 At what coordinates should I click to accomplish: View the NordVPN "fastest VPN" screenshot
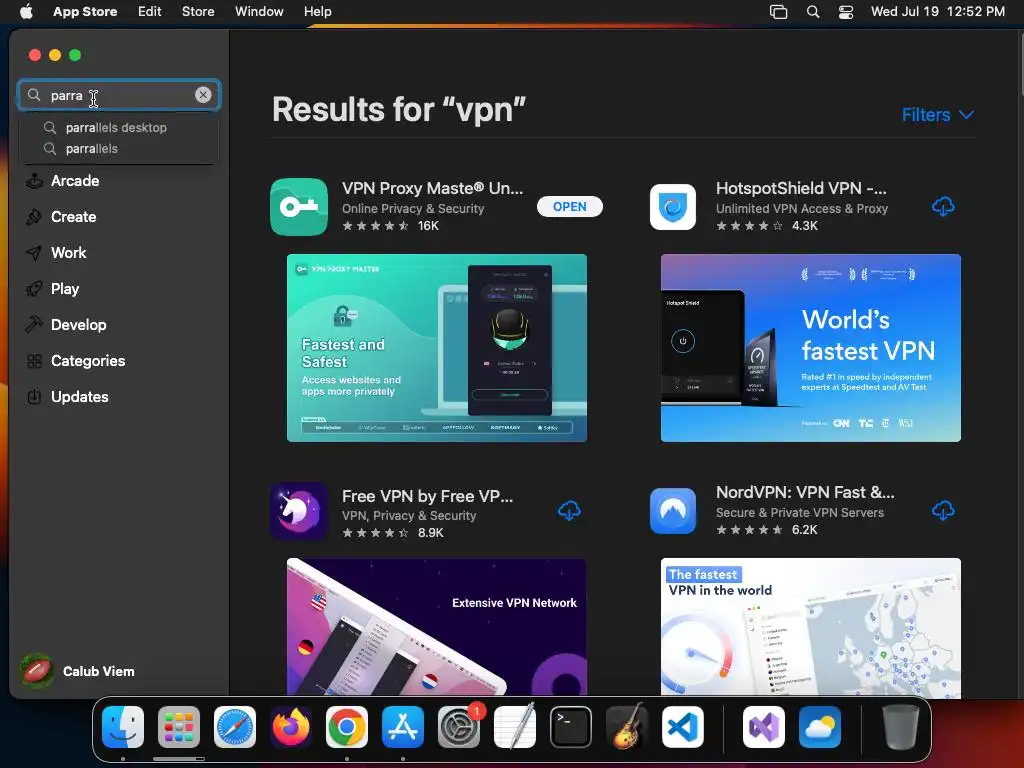tap(810, 626)
